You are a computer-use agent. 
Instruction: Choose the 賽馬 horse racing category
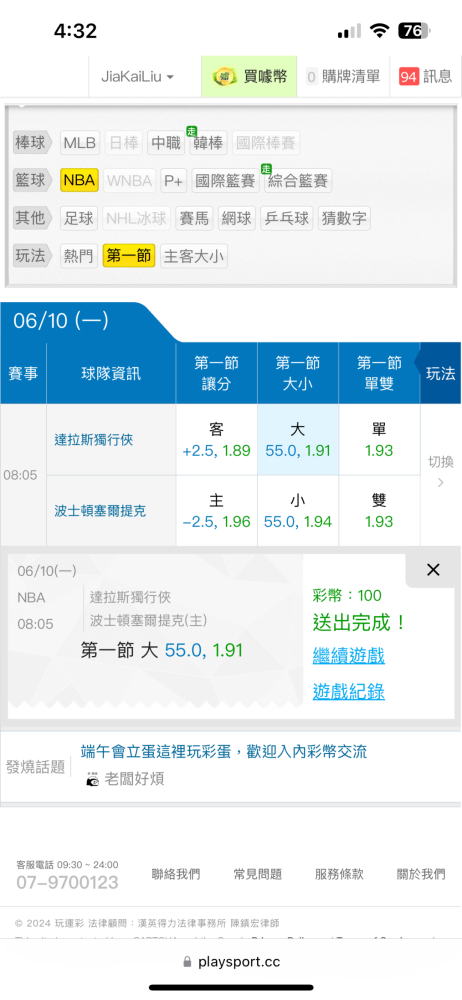click(193, 218)
